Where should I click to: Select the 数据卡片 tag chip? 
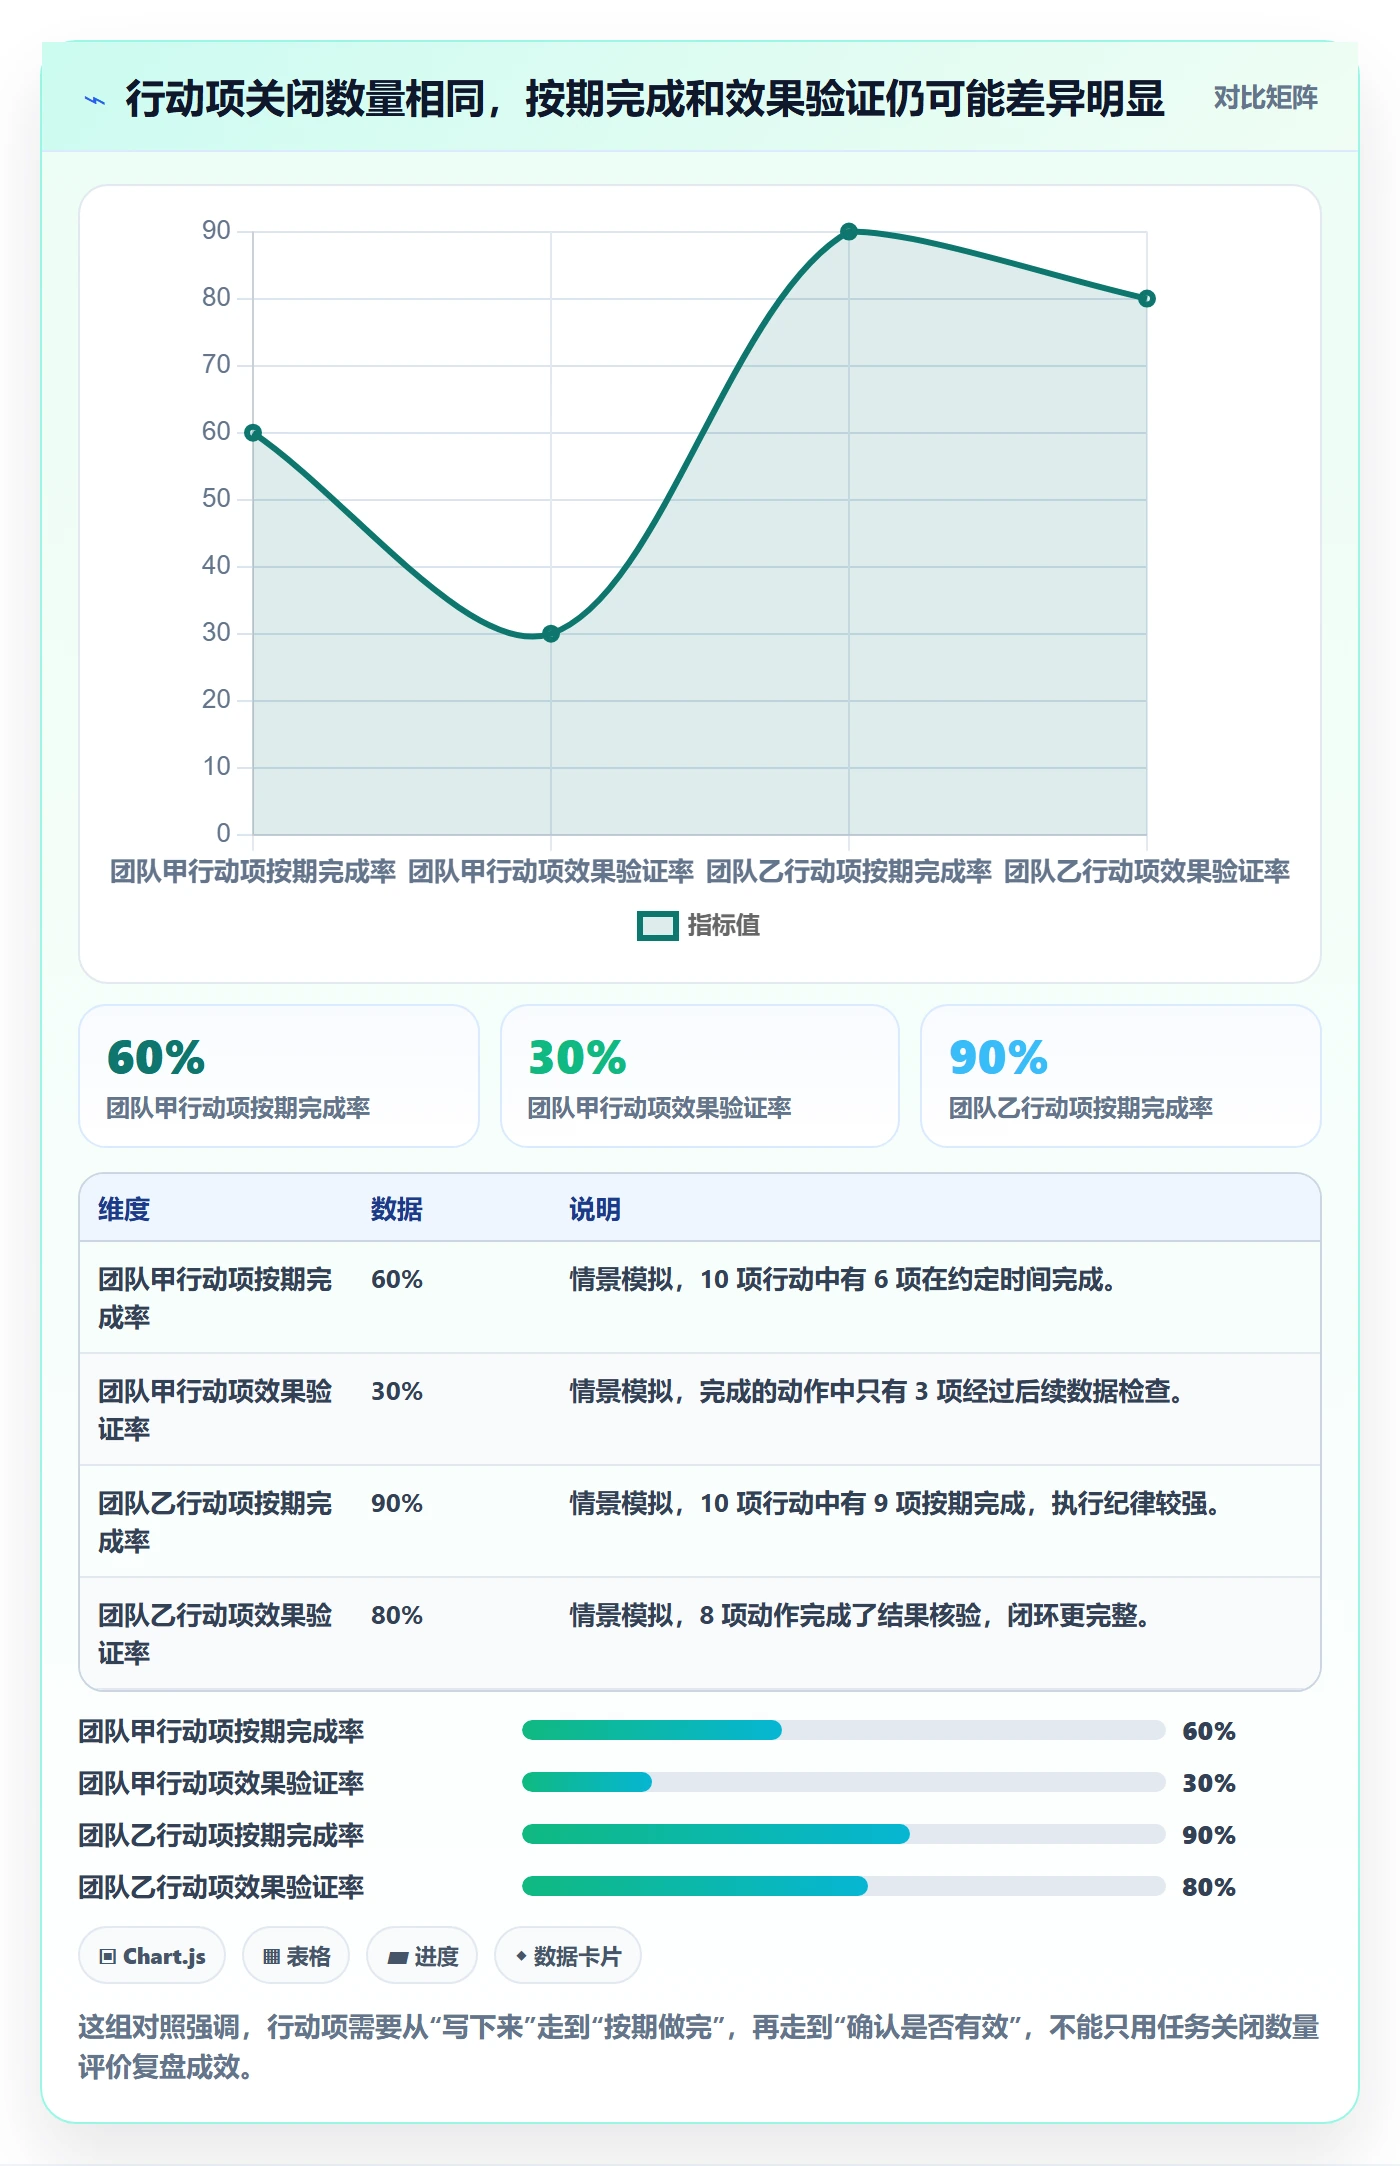coord(568,1956)
